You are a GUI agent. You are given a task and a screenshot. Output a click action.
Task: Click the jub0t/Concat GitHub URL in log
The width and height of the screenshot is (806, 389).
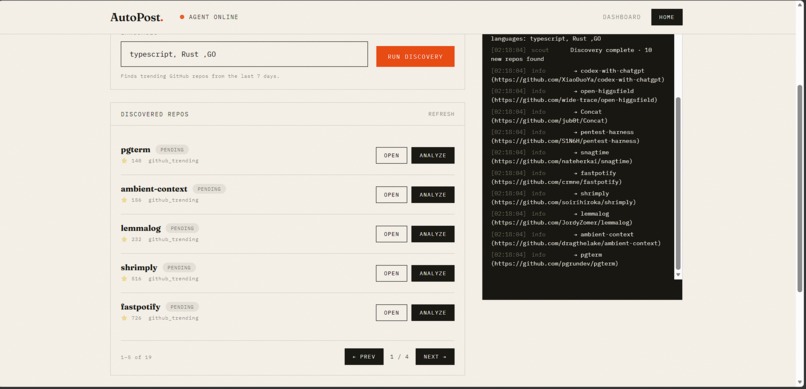coord(549,121)
